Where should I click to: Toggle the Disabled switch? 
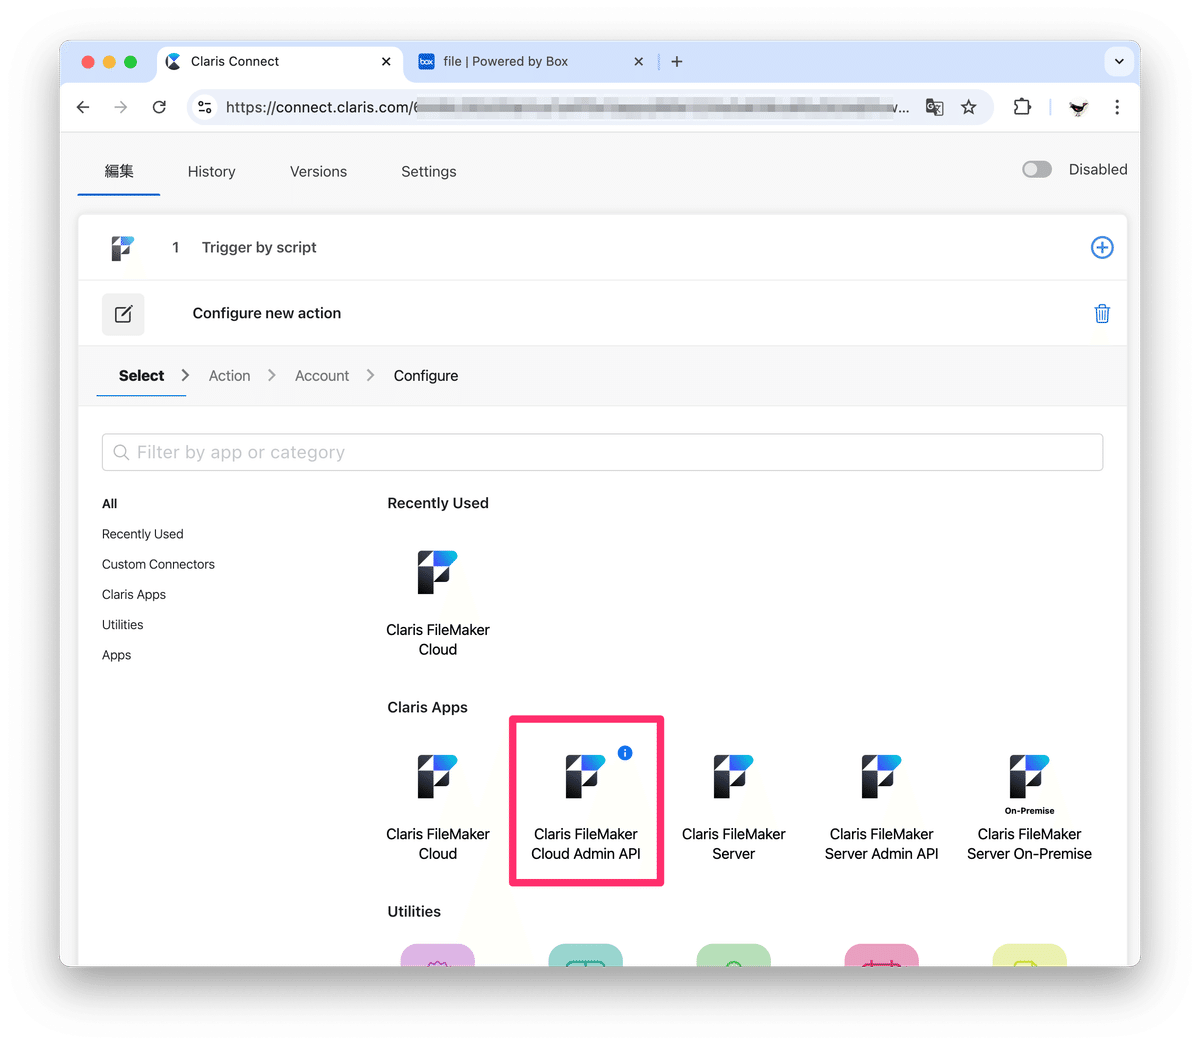[1037, 169]
